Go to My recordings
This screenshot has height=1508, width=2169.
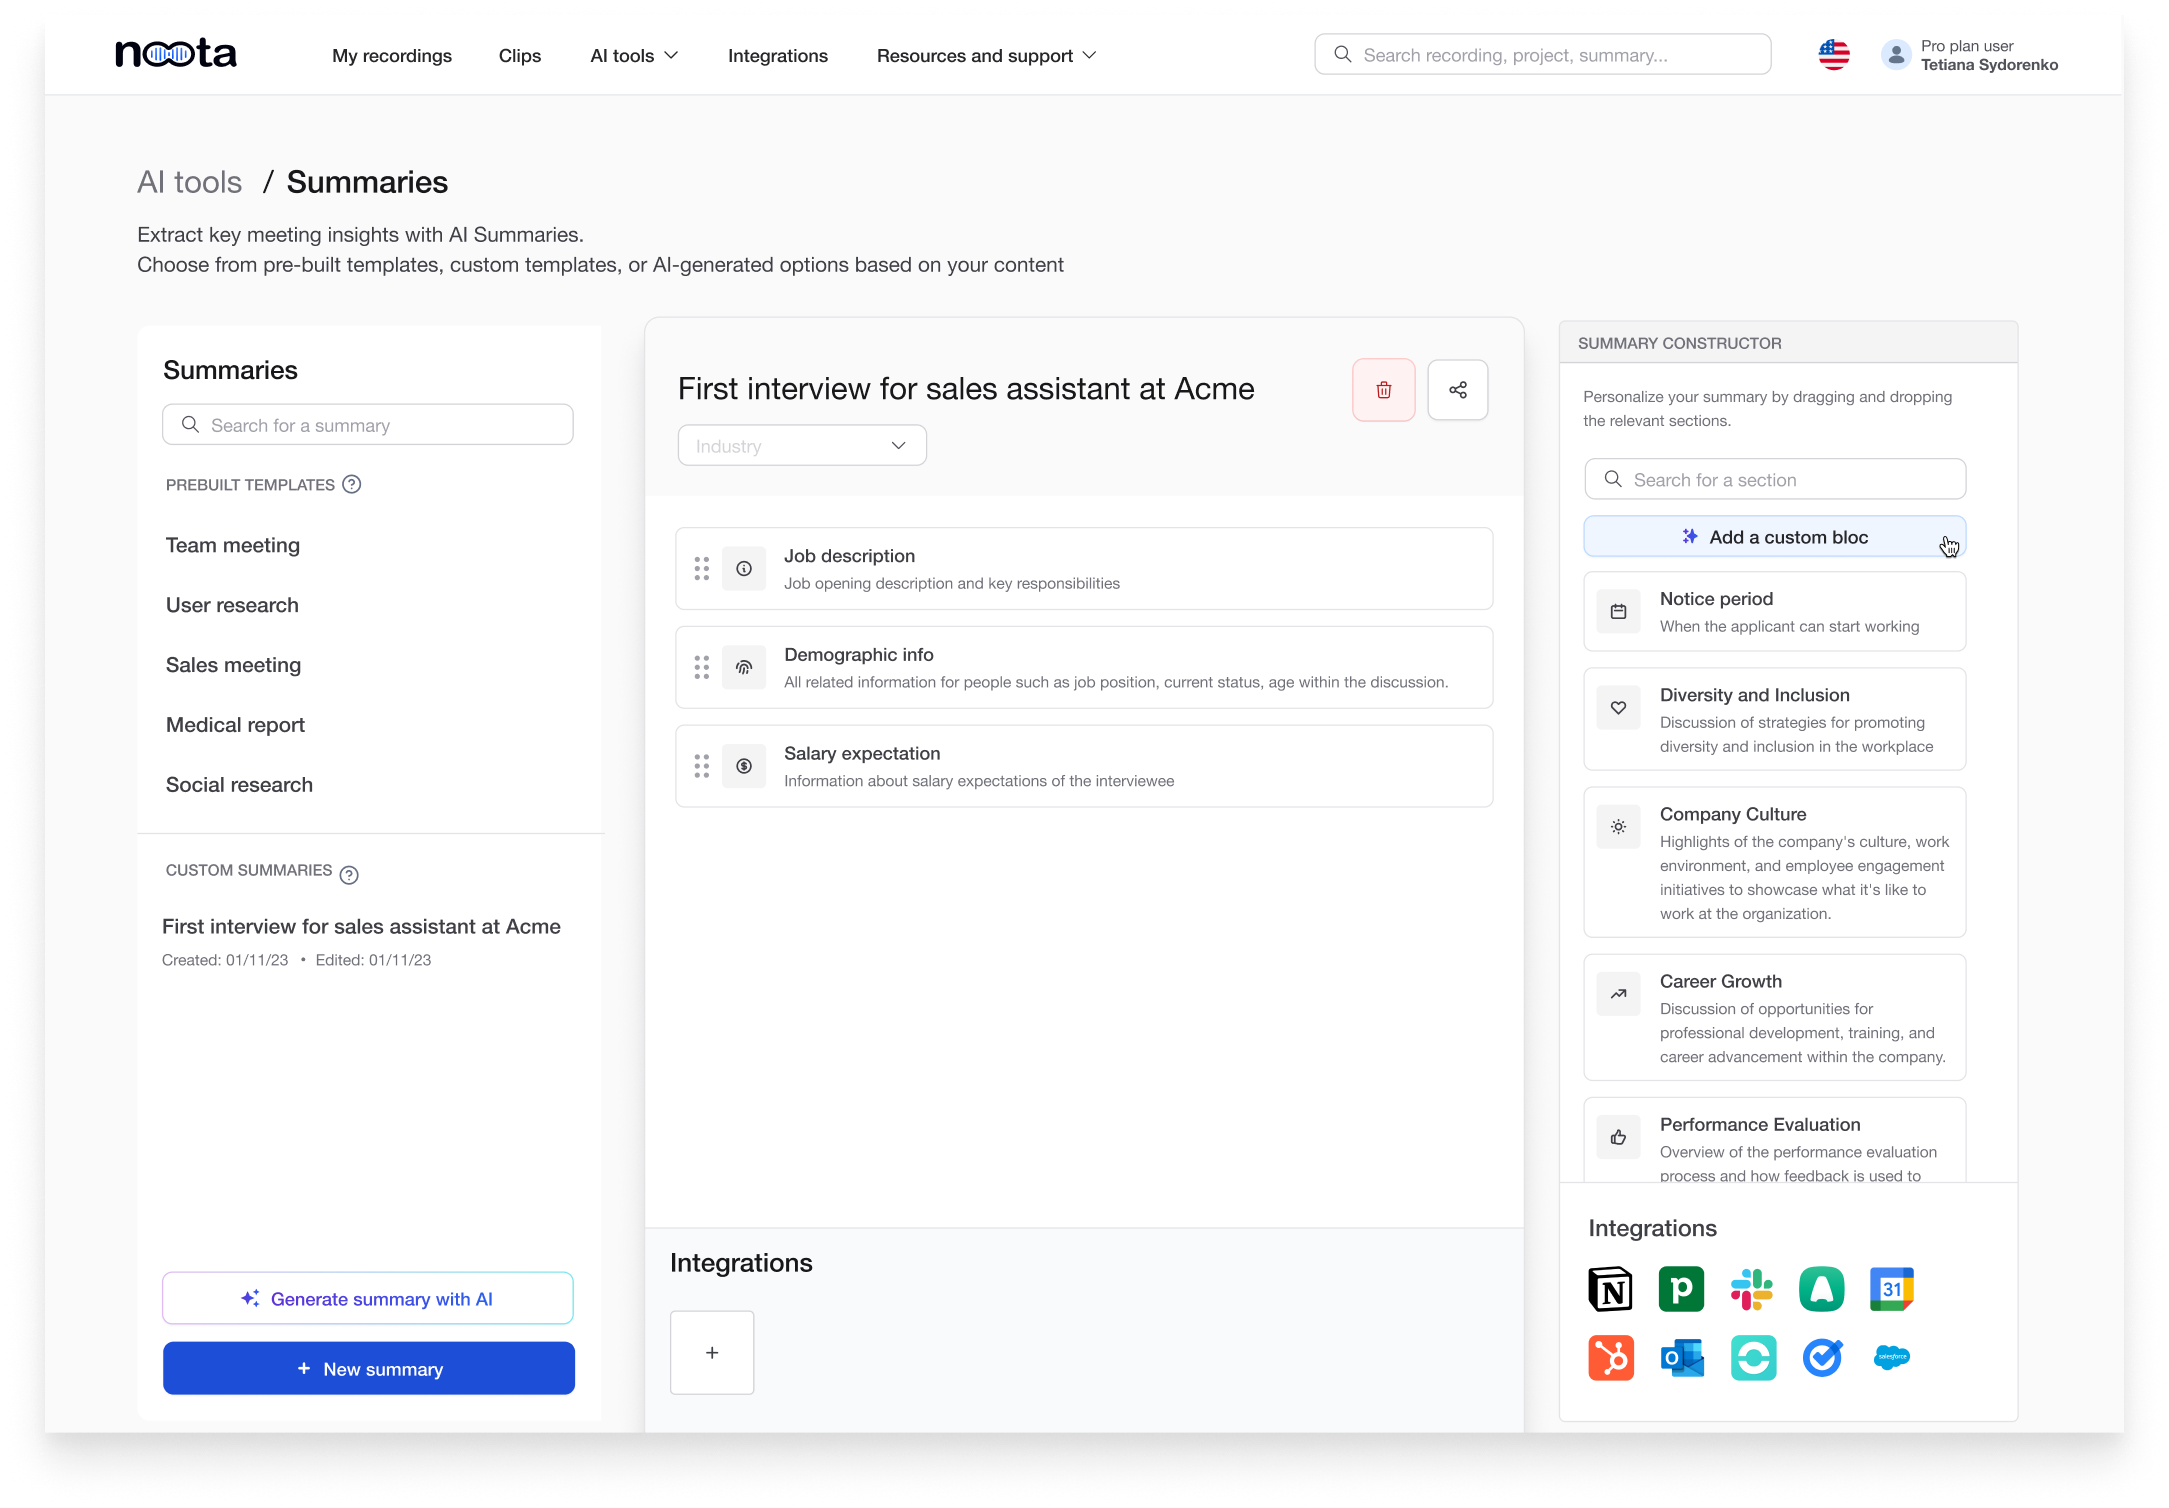tap(392, 56)
